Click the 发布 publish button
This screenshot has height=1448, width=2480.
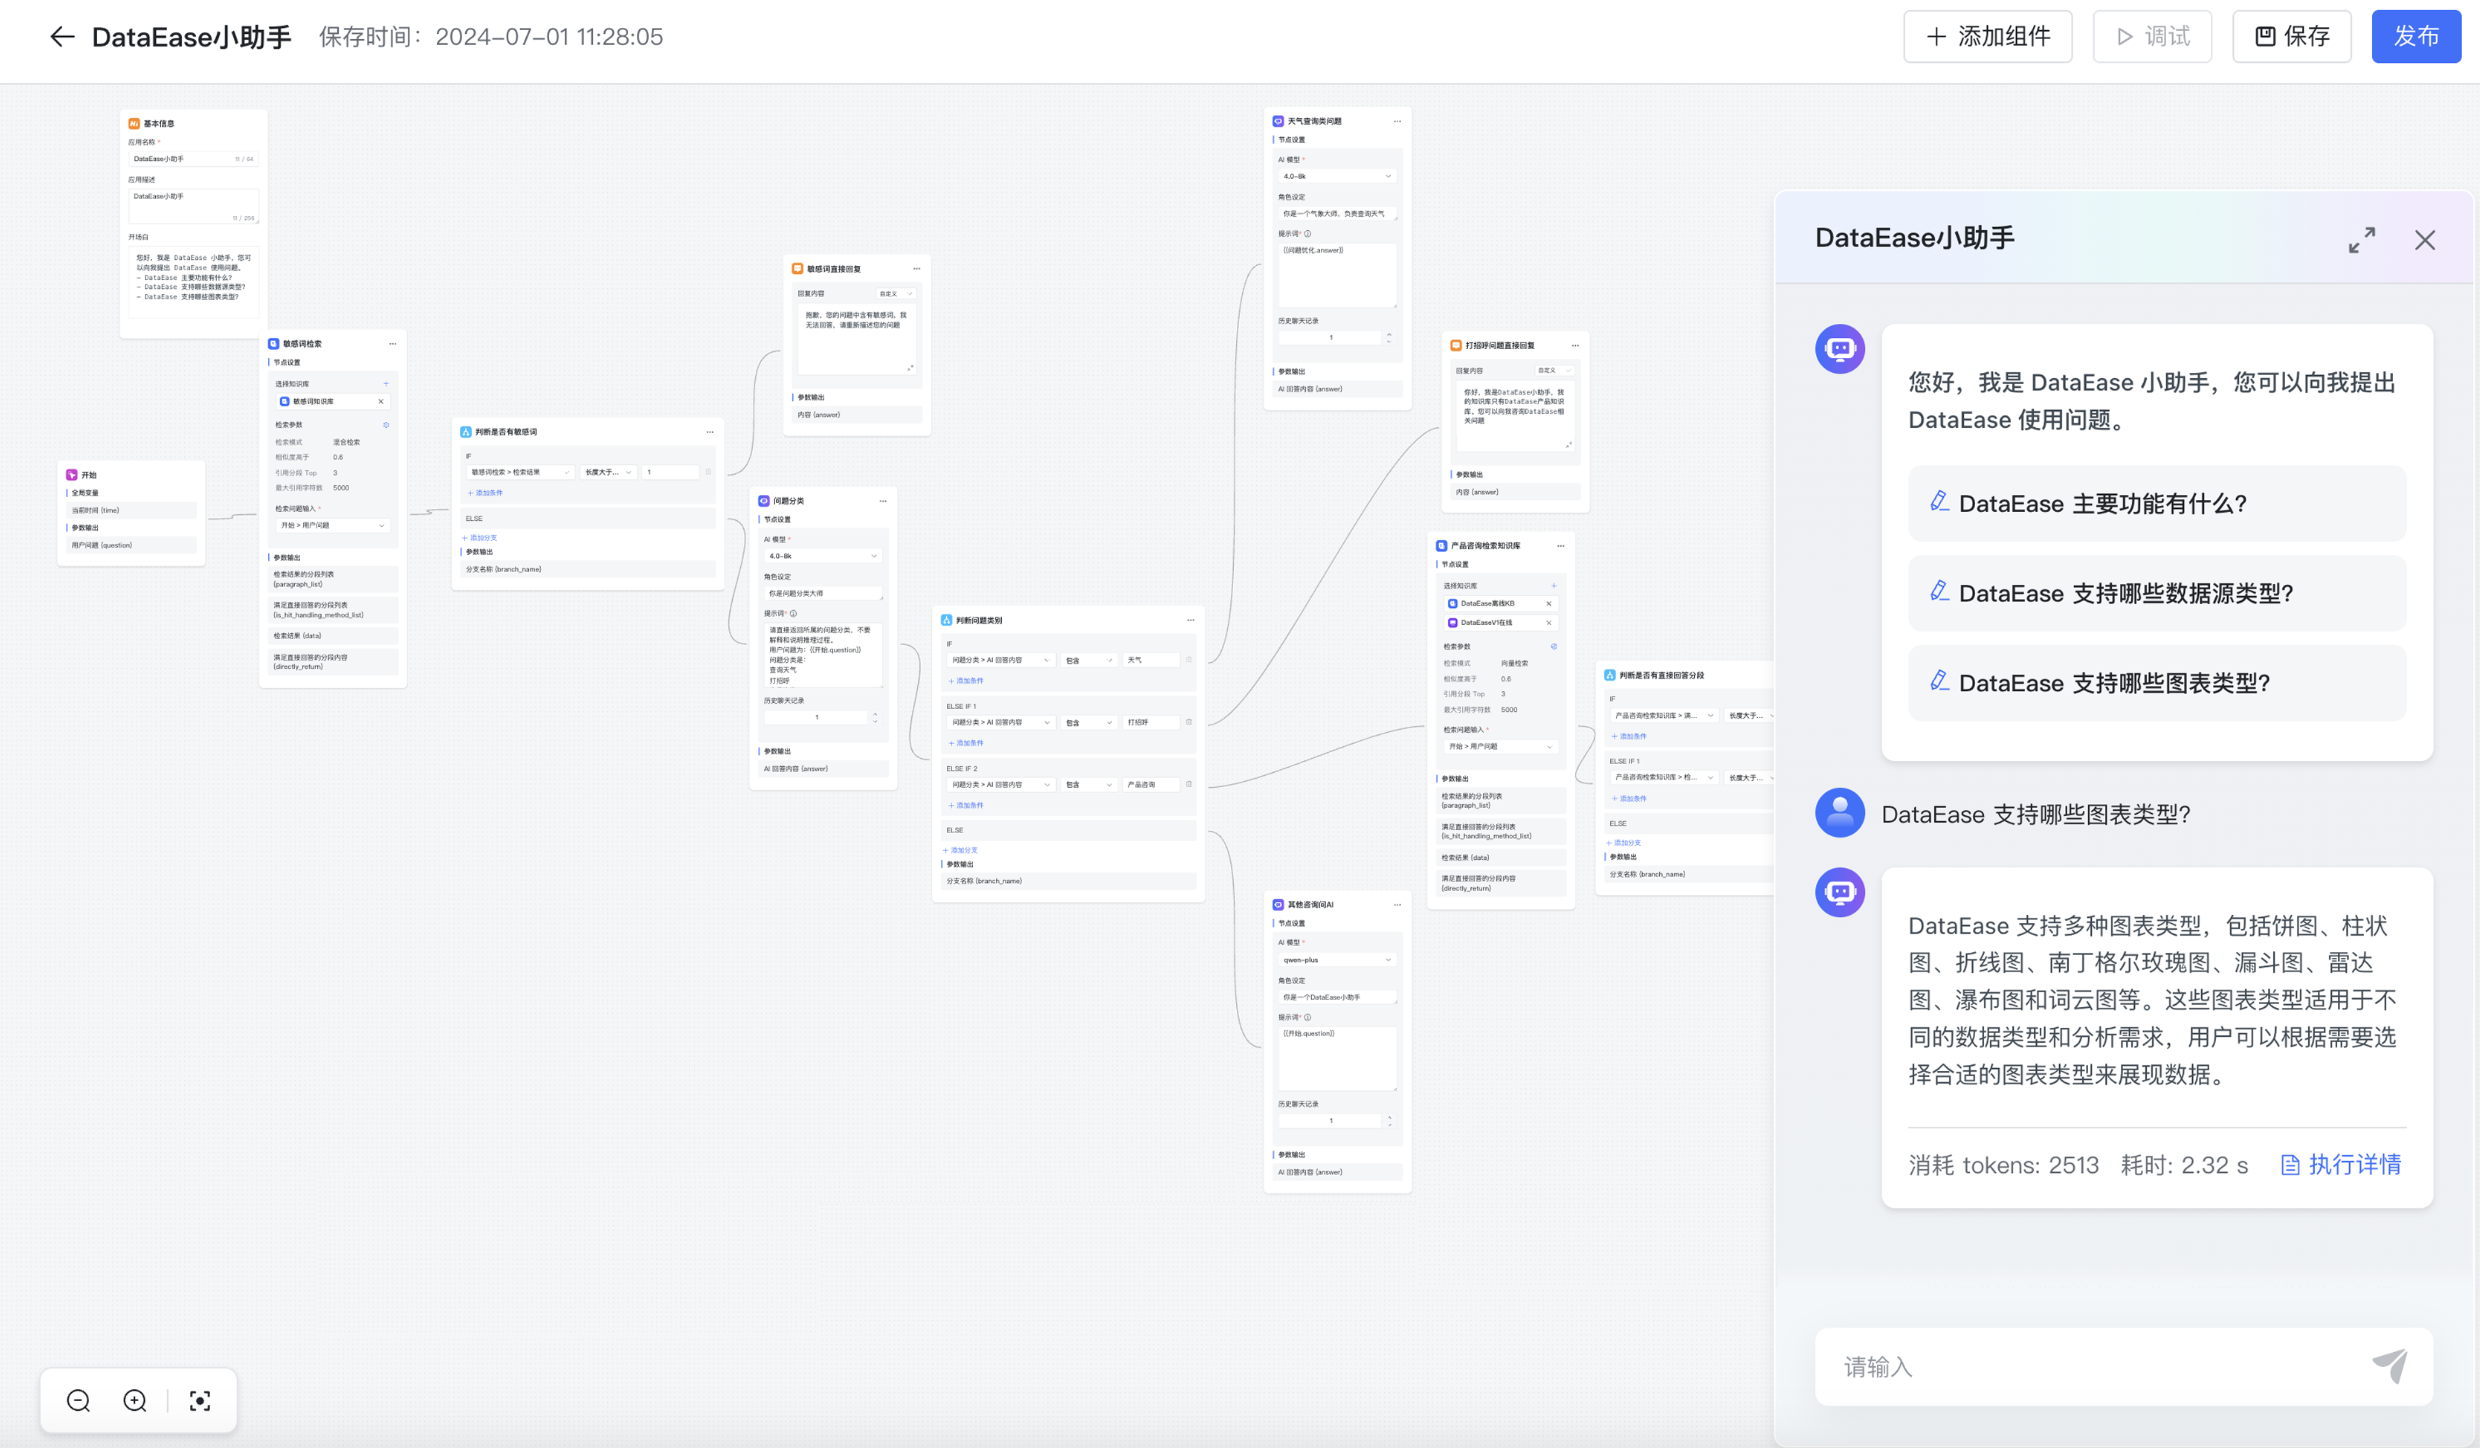(x=2416, y=36)
